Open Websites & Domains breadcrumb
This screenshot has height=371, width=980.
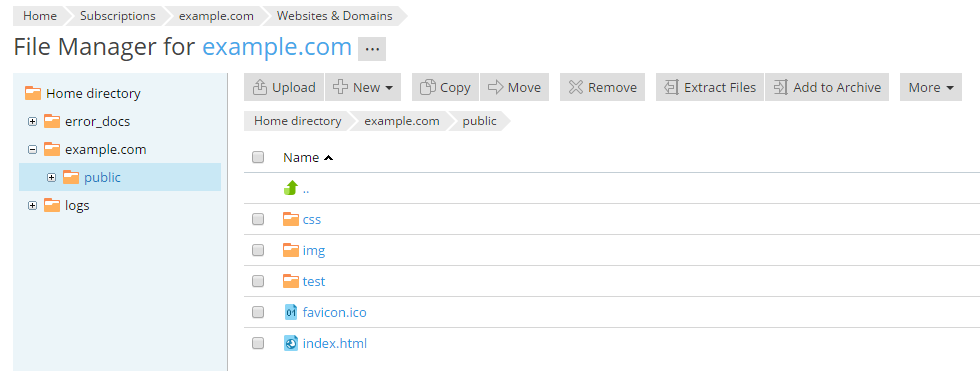pyautogui.click(x=334, y=16)
